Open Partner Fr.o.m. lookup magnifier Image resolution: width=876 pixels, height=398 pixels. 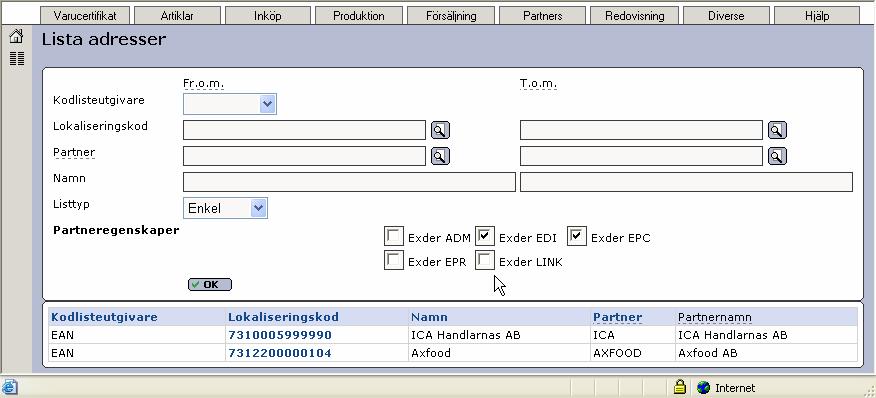440,156
